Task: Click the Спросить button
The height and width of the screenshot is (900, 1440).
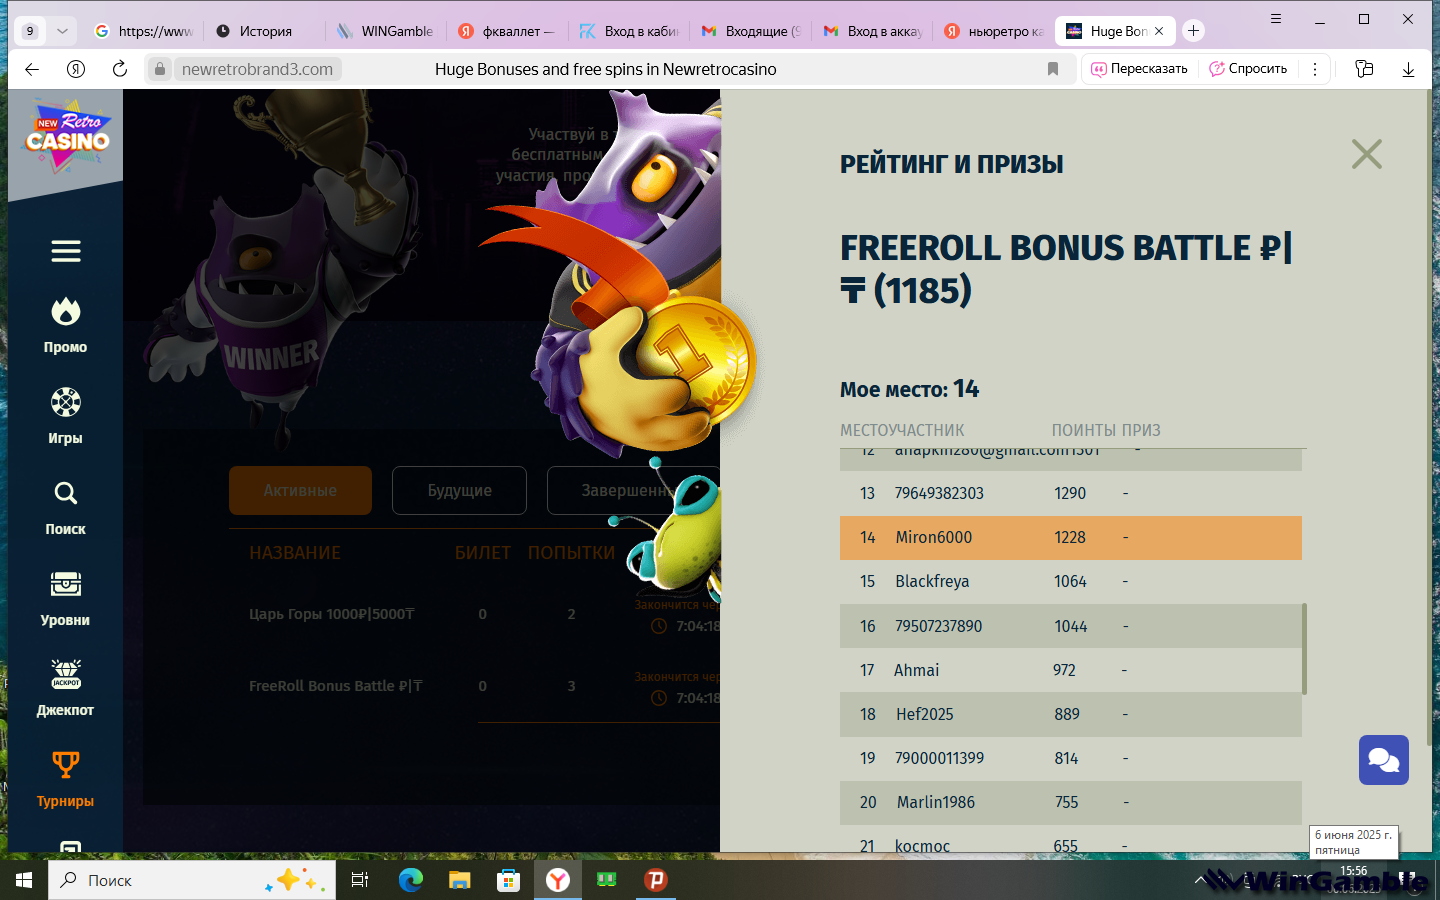Action: [x=1248, y=69]
